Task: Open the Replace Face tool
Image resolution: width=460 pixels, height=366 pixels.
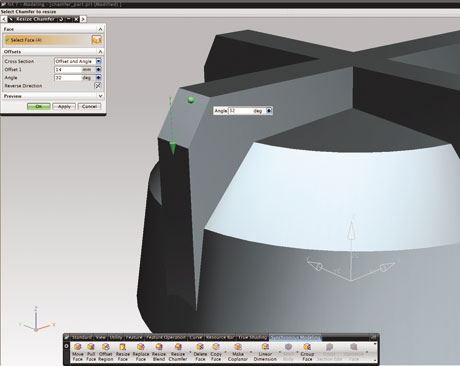Action: click(x=141, y=353)
